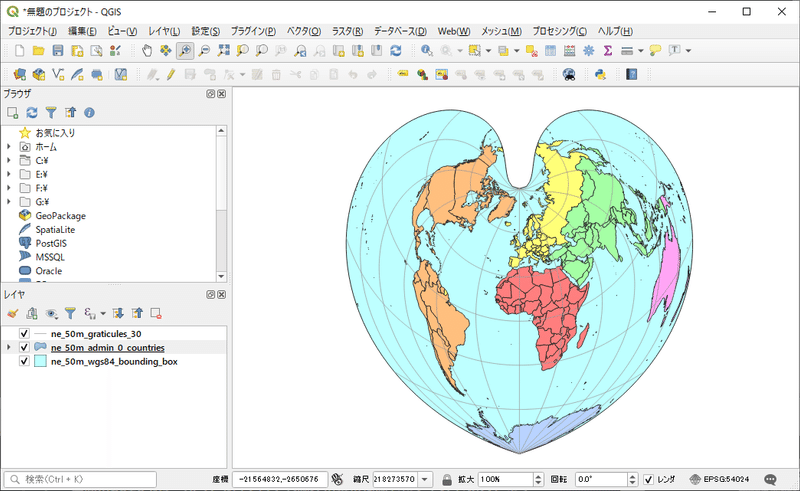Screen dimensions: 800x491
Task: Save the project with the floppy disk icon
Action: [x=58, y=51]
